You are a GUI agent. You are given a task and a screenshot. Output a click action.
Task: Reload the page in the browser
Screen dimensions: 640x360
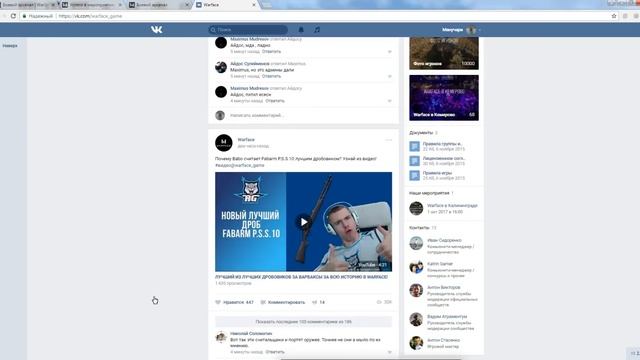coord(13,16)
